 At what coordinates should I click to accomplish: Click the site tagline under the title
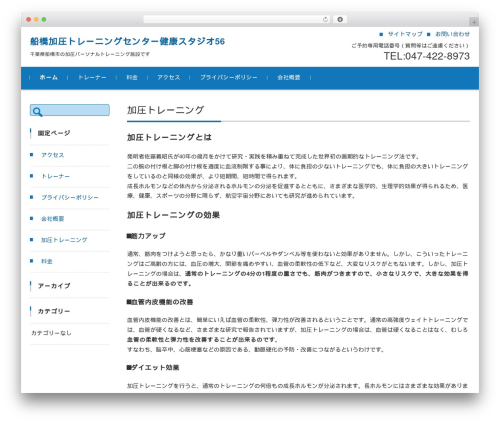click(90, 54)
